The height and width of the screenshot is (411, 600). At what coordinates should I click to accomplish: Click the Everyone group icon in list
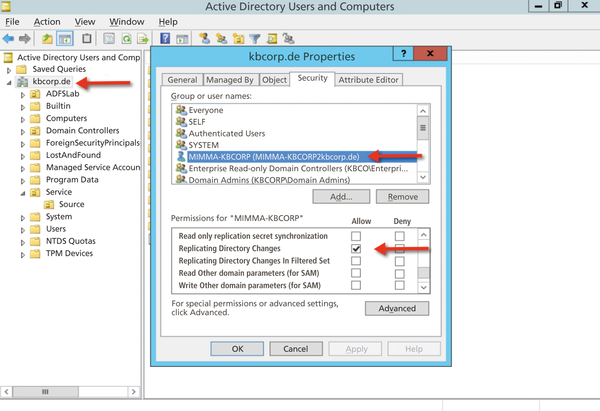coord(181,110)
